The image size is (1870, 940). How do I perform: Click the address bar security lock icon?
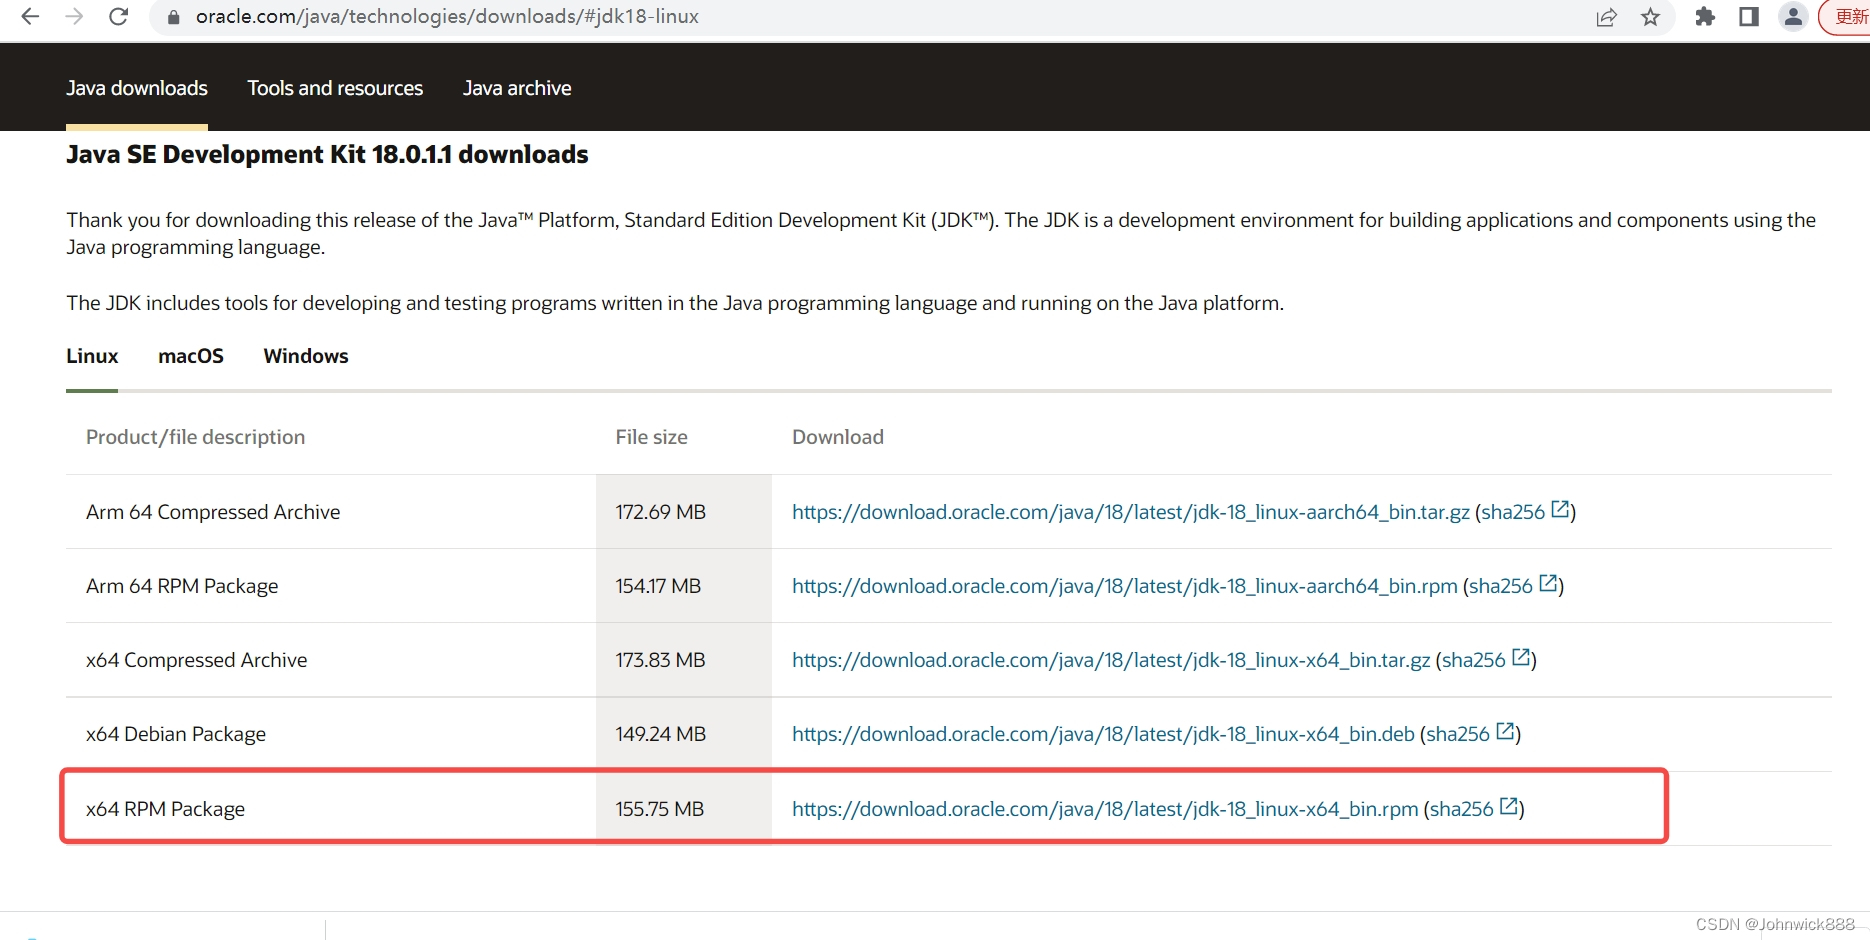pyautogui.click(x=172, y=16)
